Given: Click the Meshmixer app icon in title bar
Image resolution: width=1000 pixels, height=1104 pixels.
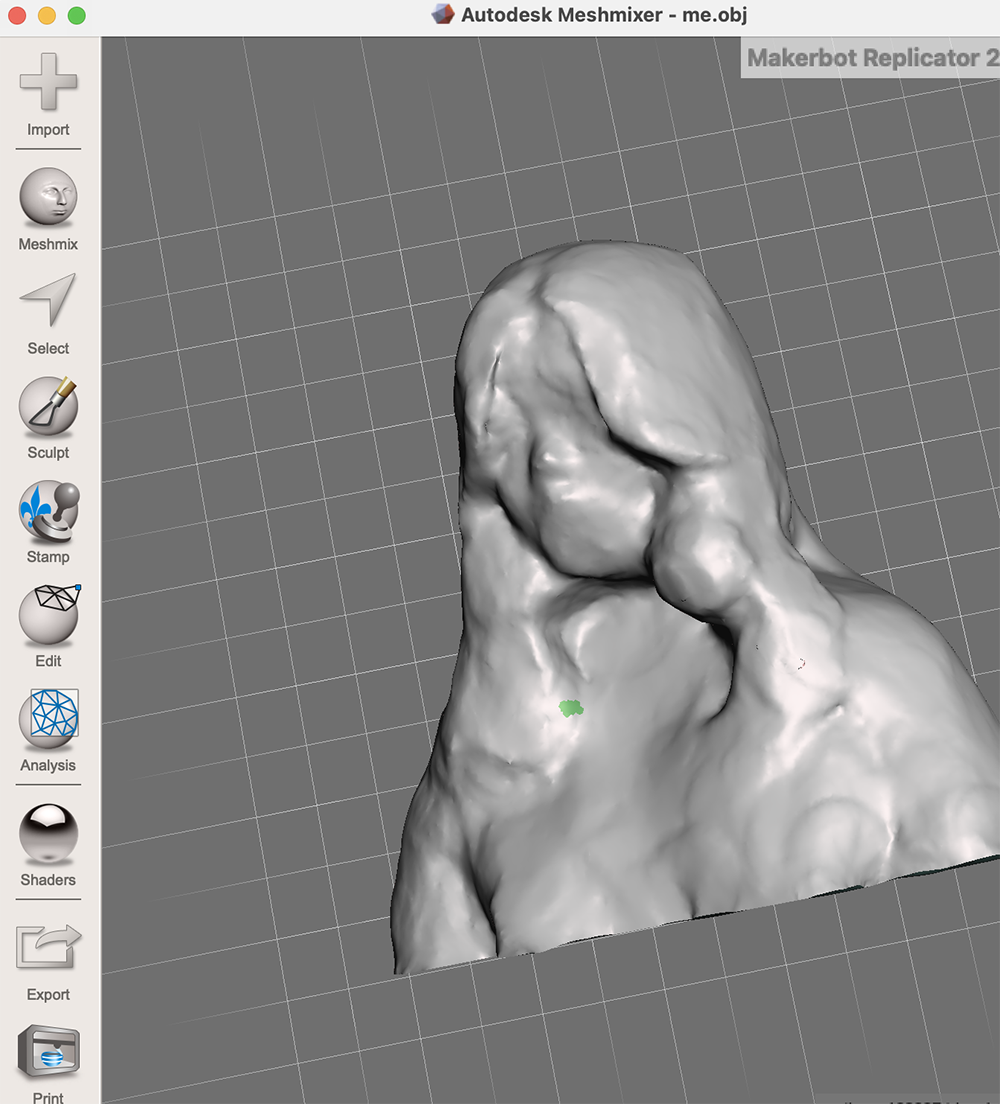Looking at the screenshot, I should click(441, 15).
